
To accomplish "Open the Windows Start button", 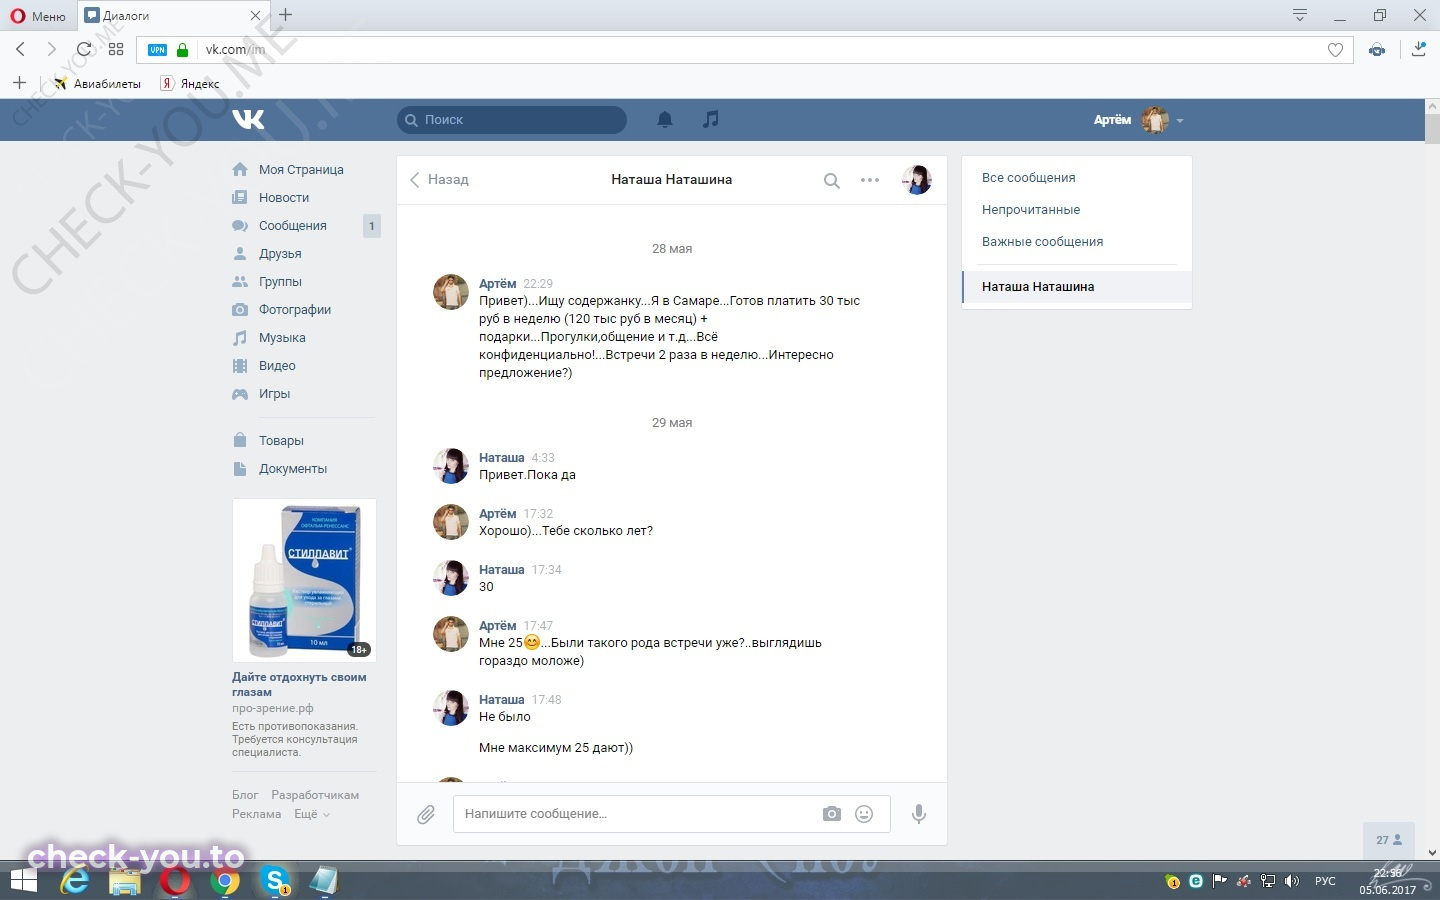I will coord(23,881).
